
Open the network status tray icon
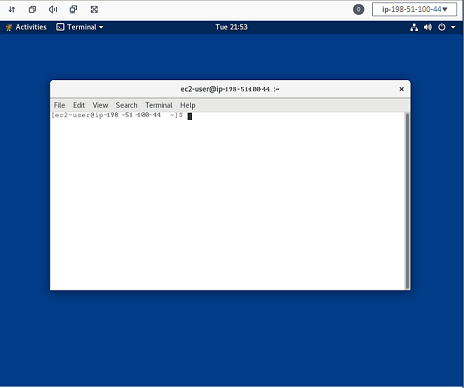point(414,27)
